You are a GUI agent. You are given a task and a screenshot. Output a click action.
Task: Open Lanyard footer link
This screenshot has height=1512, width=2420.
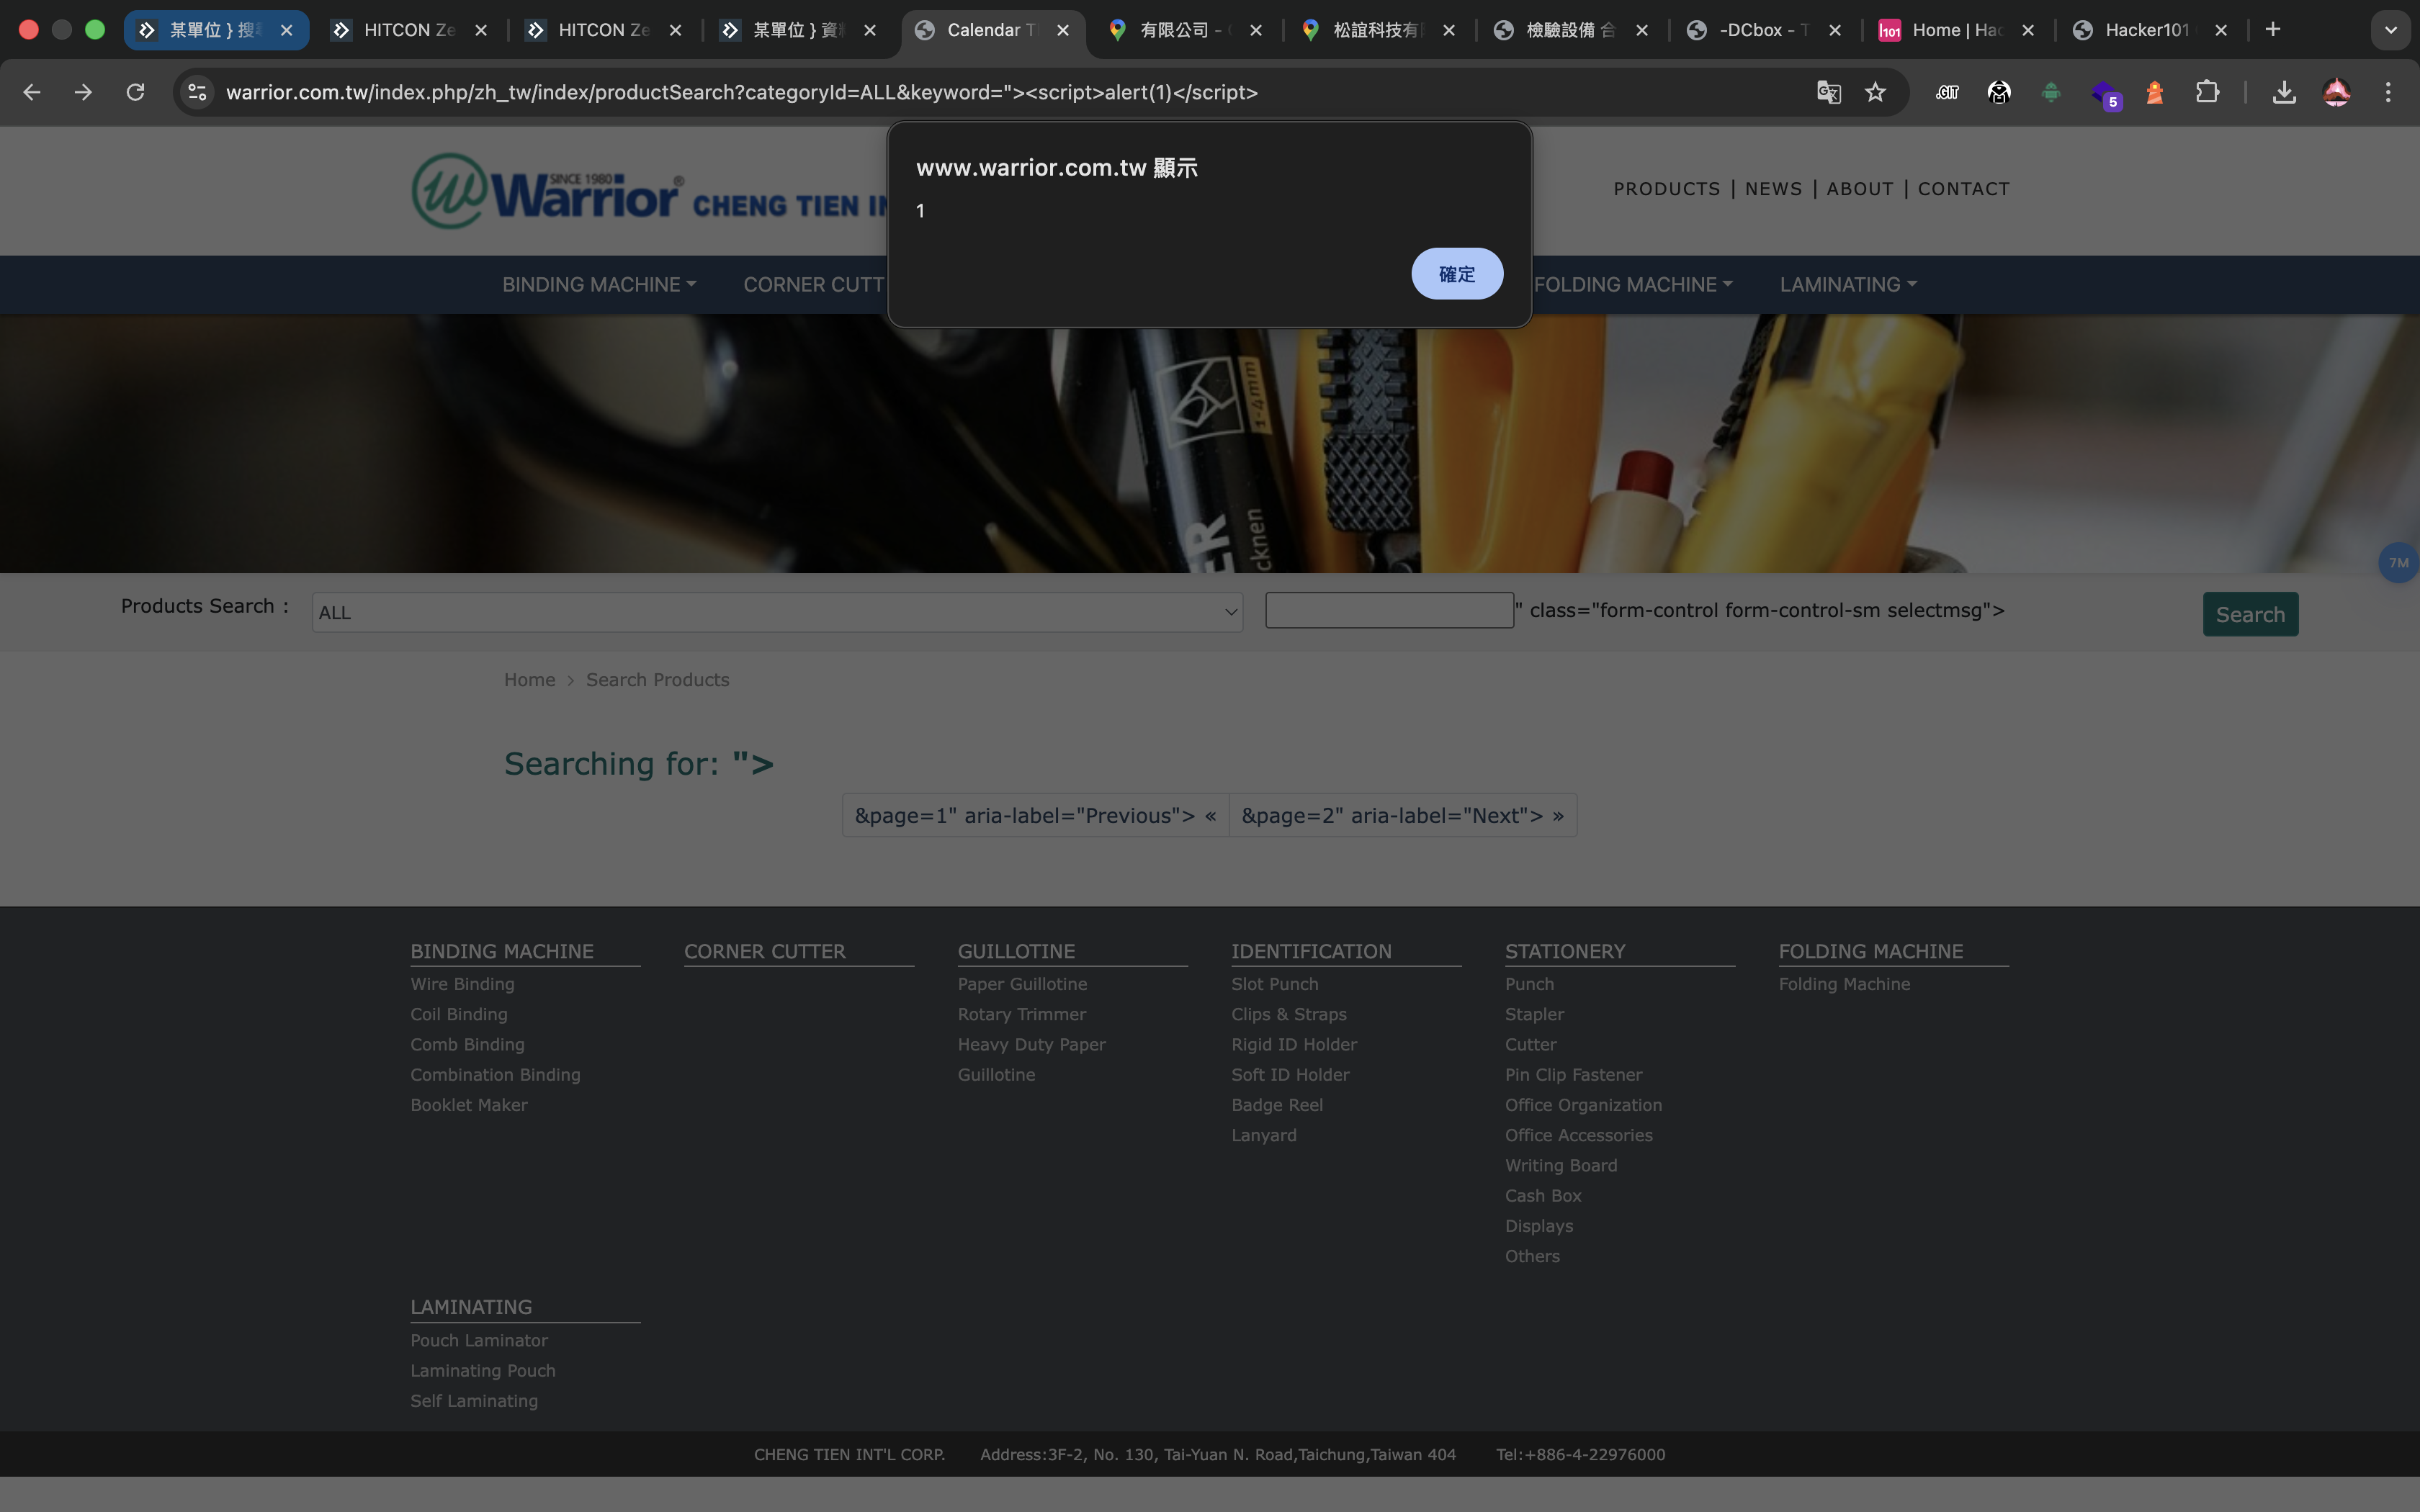point(1264,1135)
